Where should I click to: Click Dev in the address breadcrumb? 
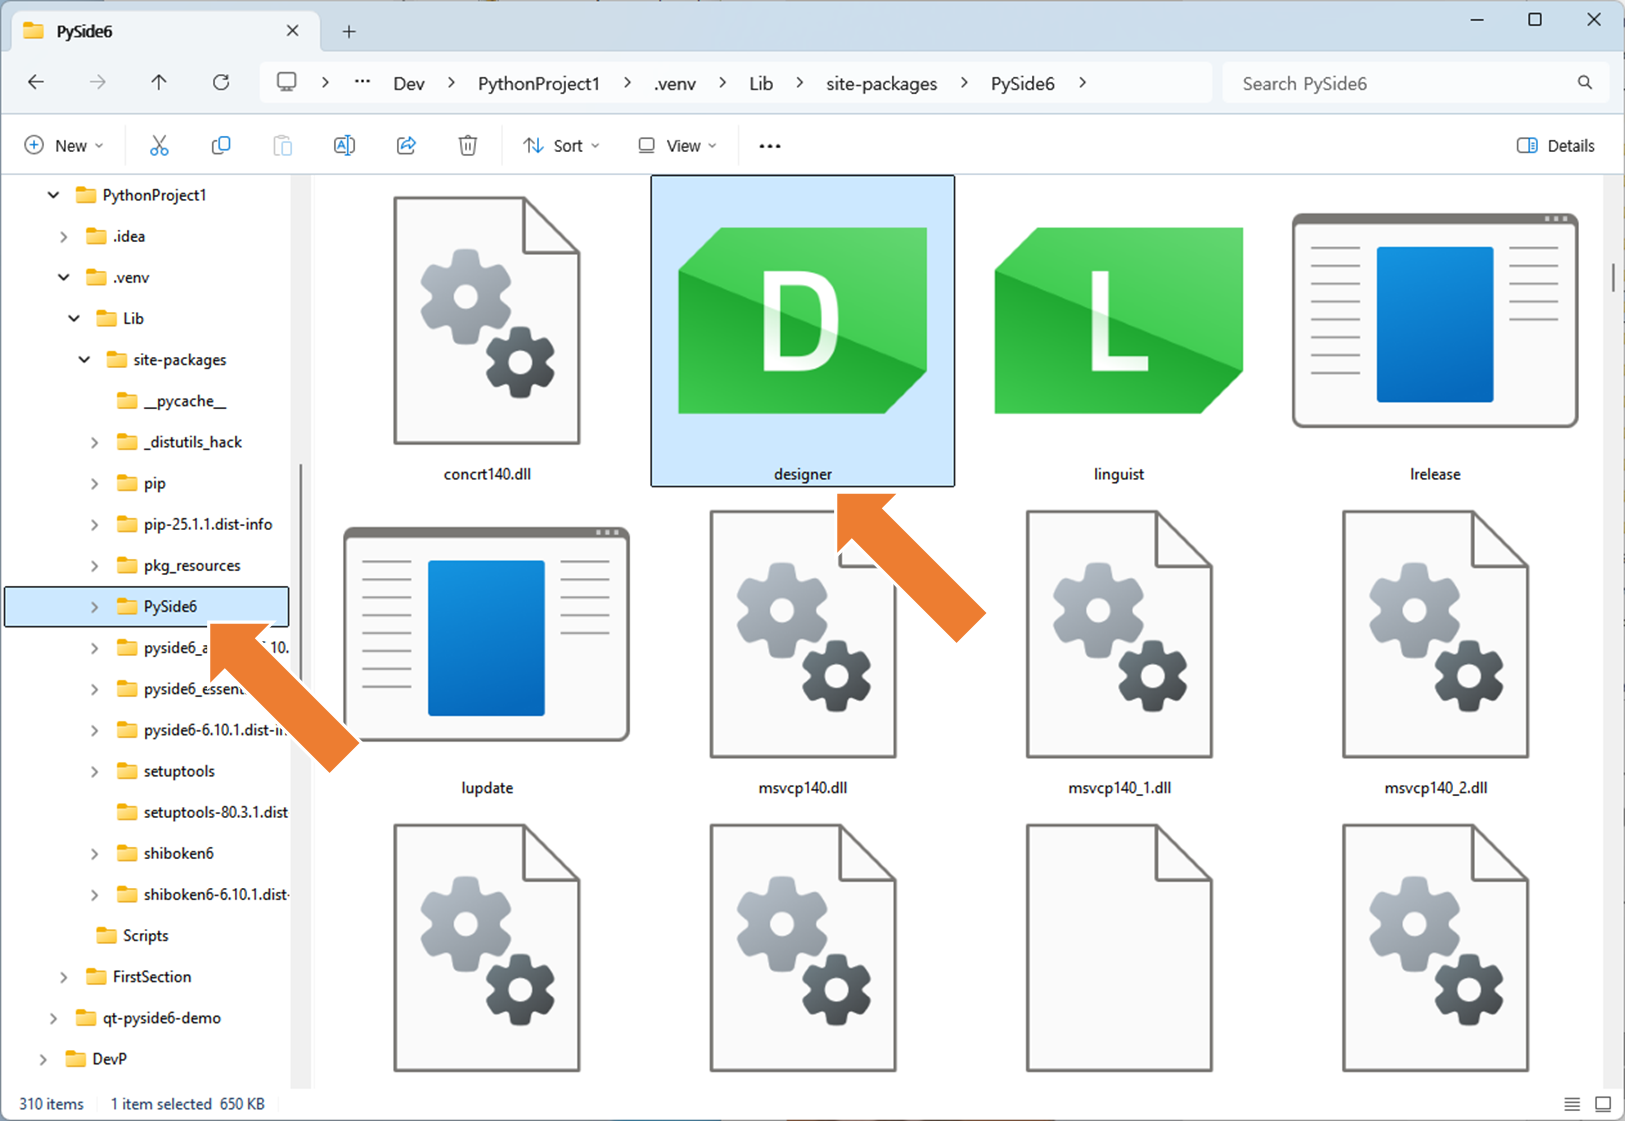(409, 83)
